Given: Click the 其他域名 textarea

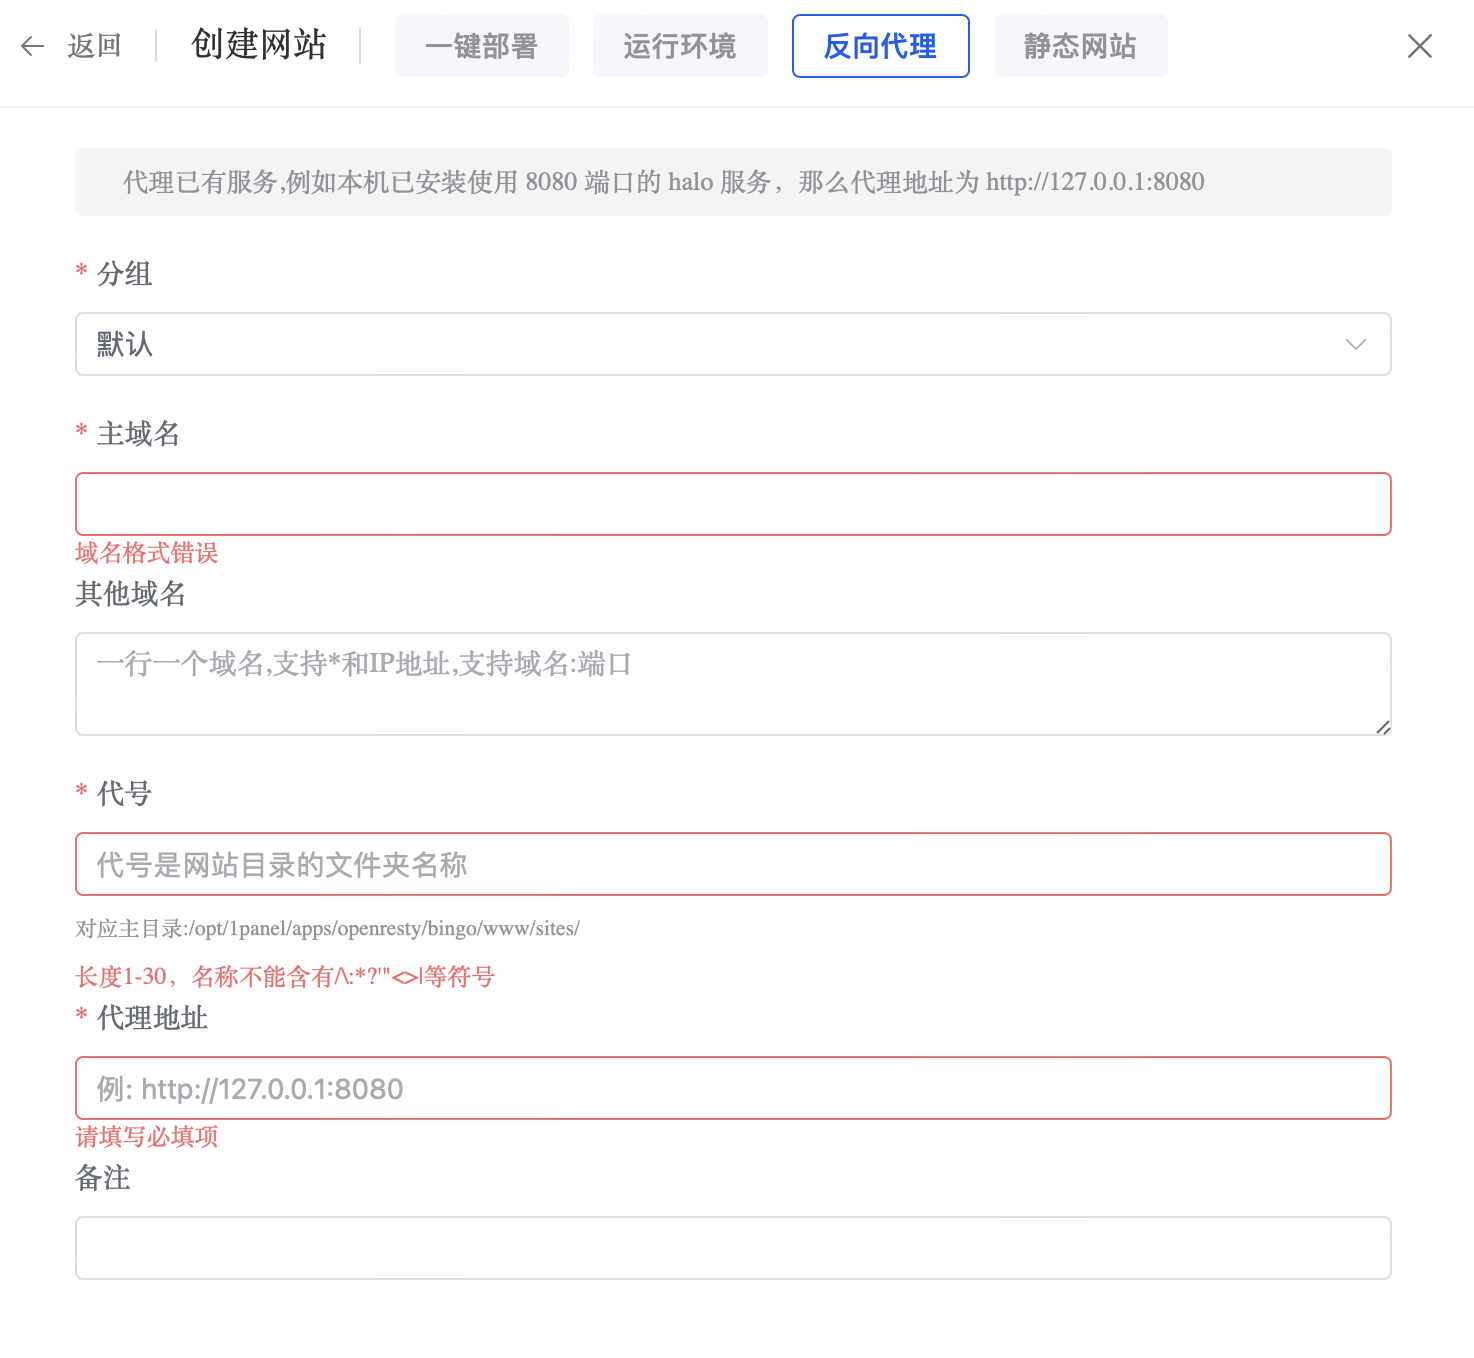Looking at the screenshot, I should pyautogui.click(x=732, y=684).
